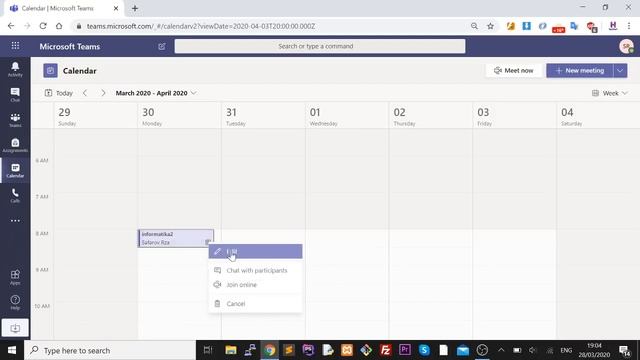Click the Search or type a command box
Image resolution: width=640 pixels, height=360 pixels.
click(320, 46)
